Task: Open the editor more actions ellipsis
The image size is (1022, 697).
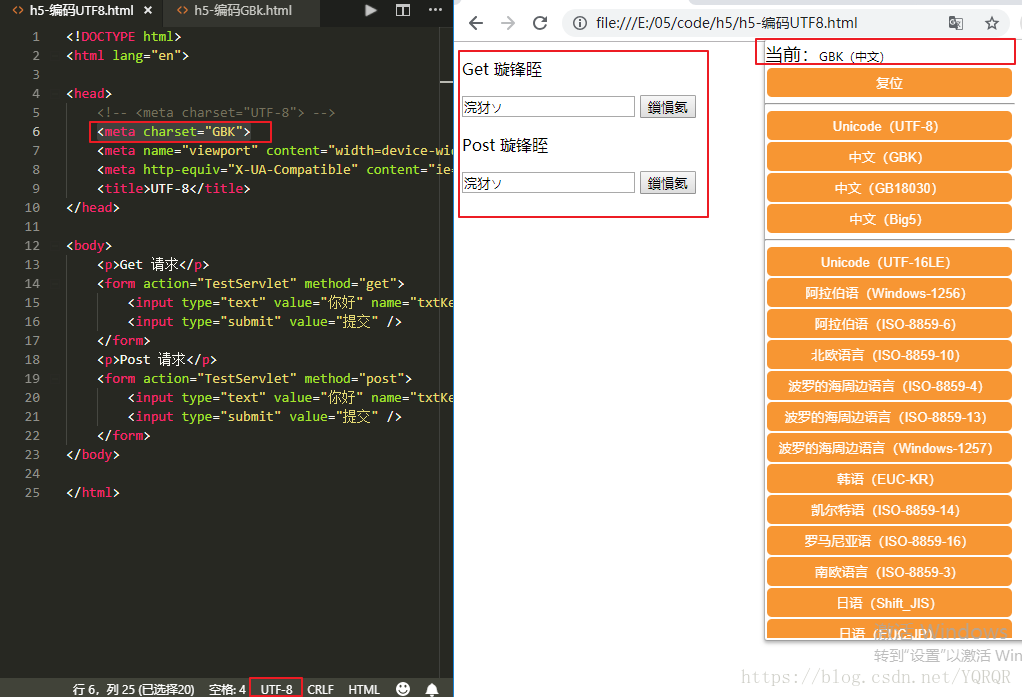Action: [435, 10]
